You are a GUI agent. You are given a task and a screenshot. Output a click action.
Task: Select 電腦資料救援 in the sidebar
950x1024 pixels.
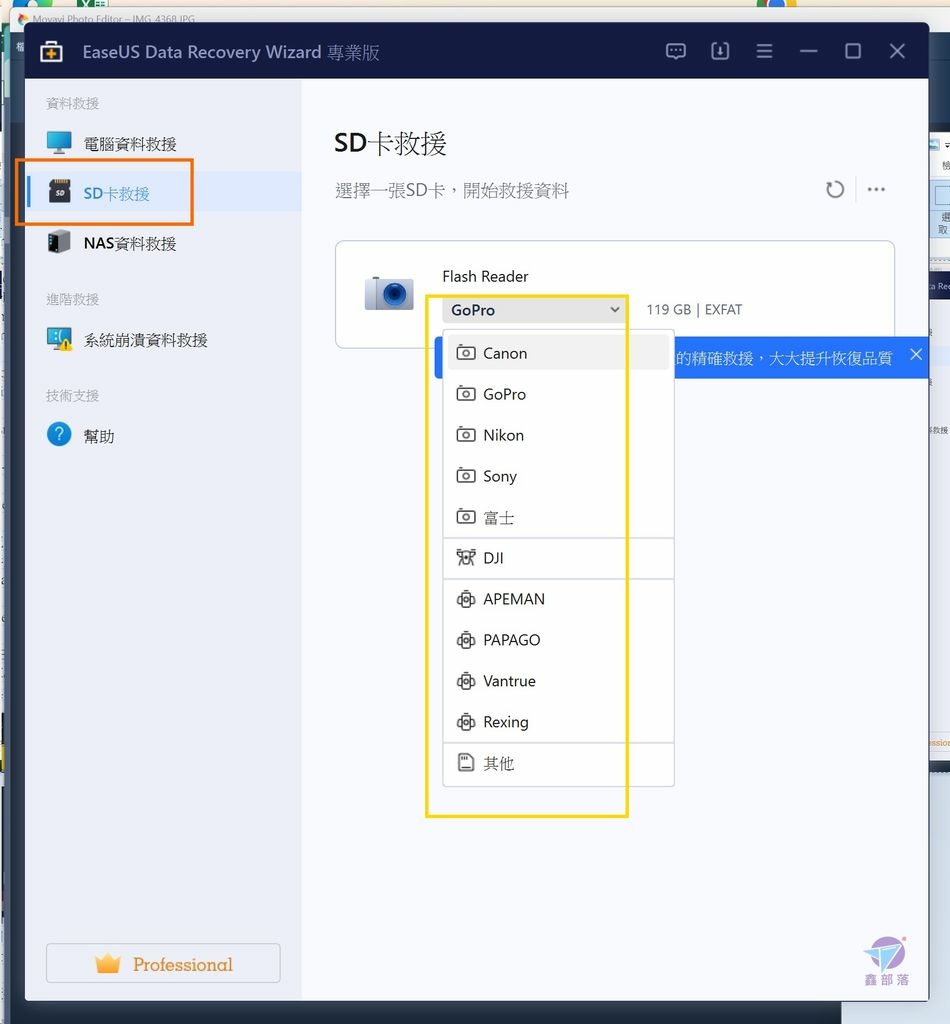163,144
